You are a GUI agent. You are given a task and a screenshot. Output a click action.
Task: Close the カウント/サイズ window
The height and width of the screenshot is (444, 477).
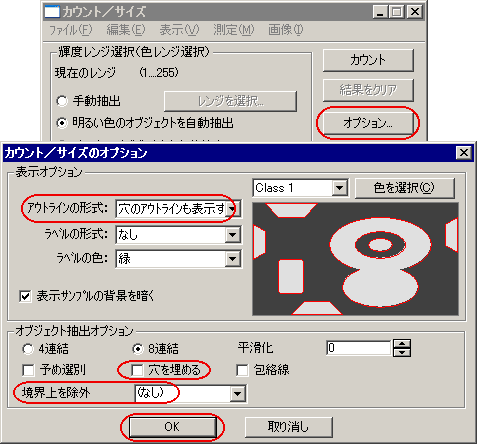click(415, 12)
